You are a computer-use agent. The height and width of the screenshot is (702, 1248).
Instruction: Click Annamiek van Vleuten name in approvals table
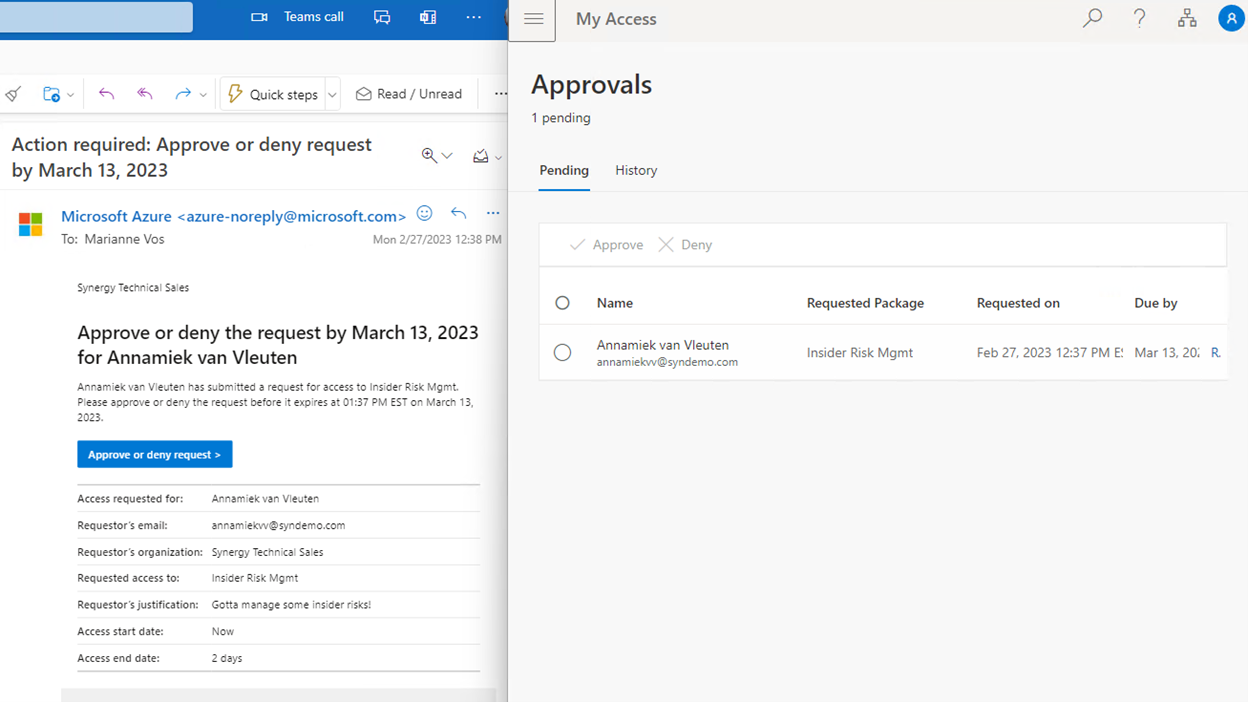coord(663,345)
